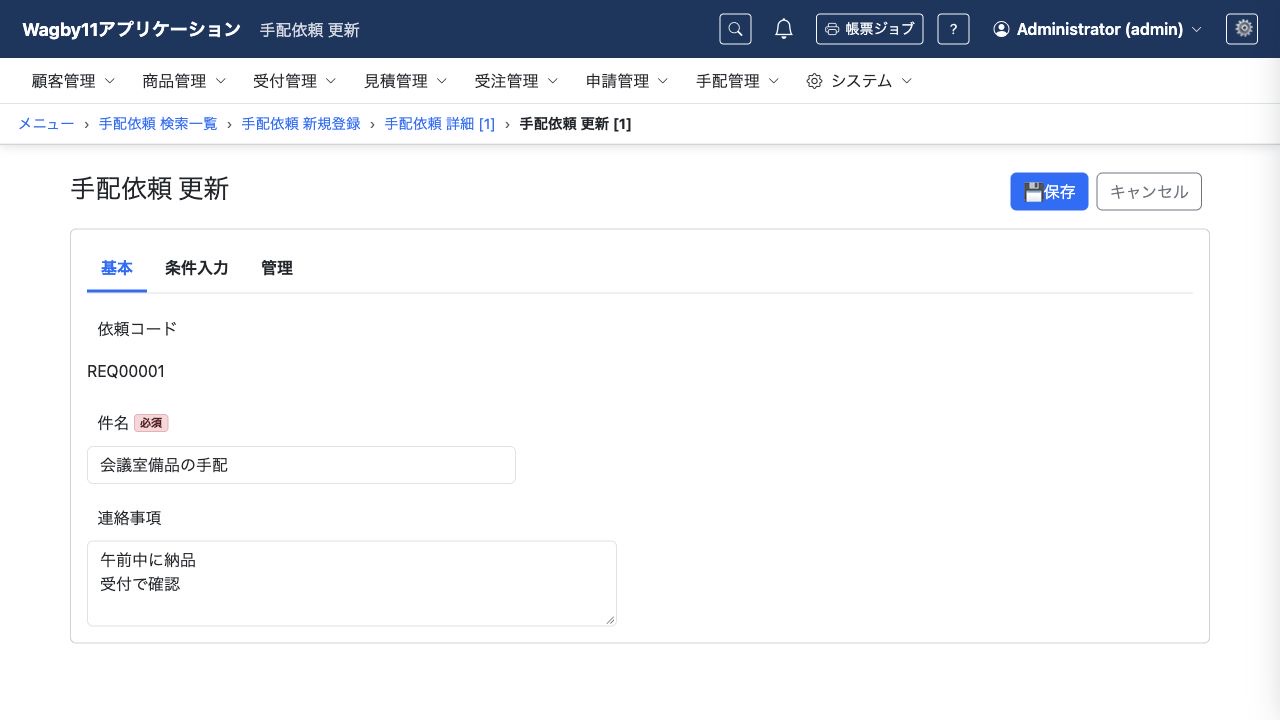Click the キャンセル button
Screen dimensions: 1280x720
1149,192
